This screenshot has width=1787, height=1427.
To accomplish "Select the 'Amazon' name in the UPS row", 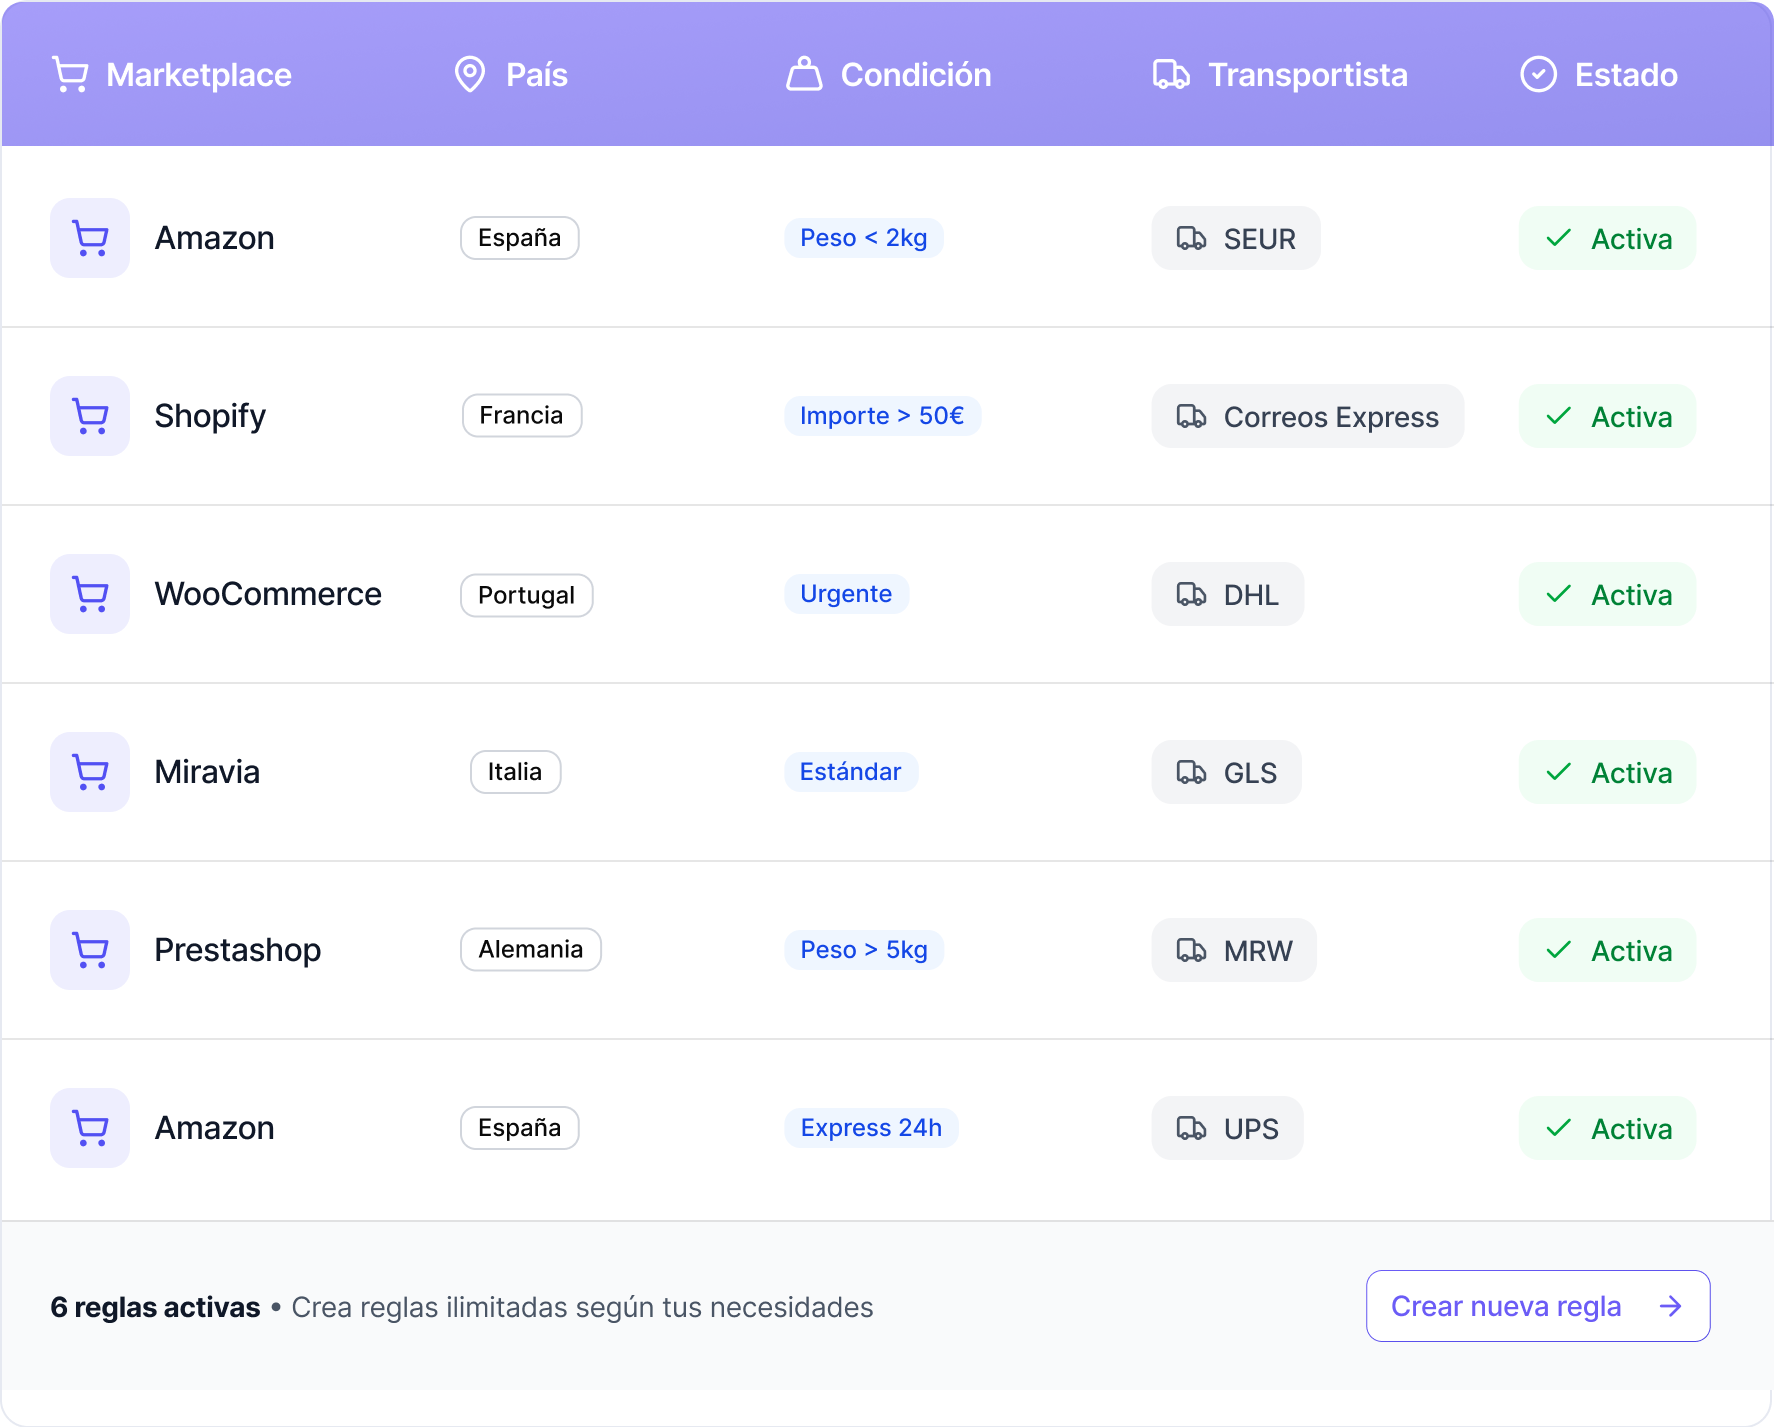I will click(x=214, y=1128).
